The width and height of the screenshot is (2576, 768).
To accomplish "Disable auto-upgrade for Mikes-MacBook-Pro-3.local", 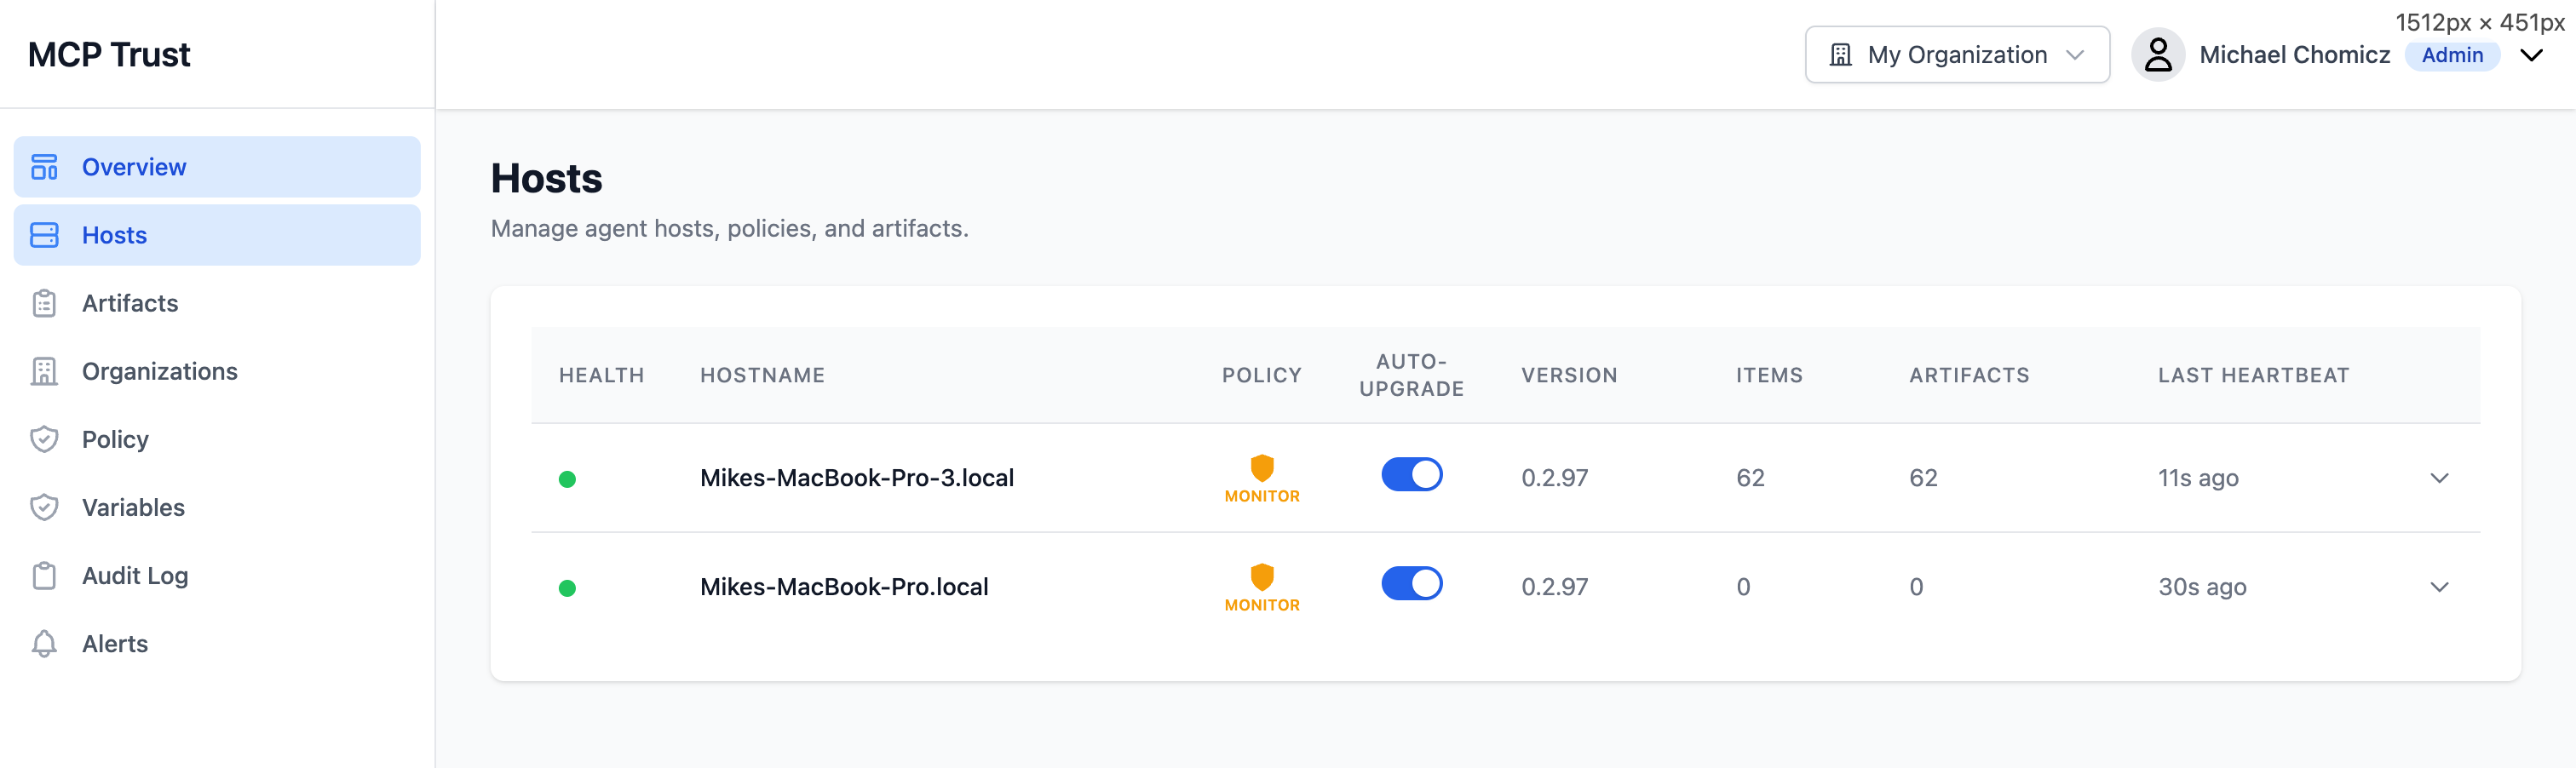I will (x=1411, y=474).
